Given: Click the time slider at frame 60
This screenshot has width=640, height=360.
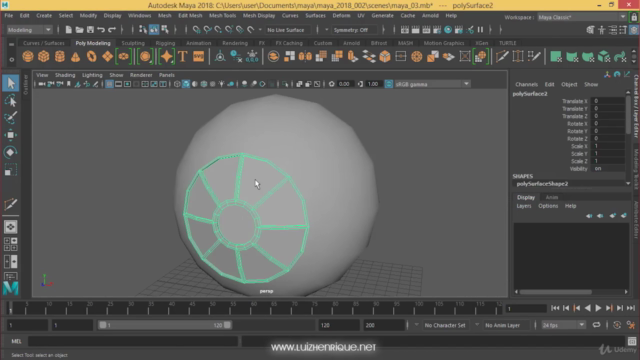Looking at the screenshot, I should (x=253, y=308).
